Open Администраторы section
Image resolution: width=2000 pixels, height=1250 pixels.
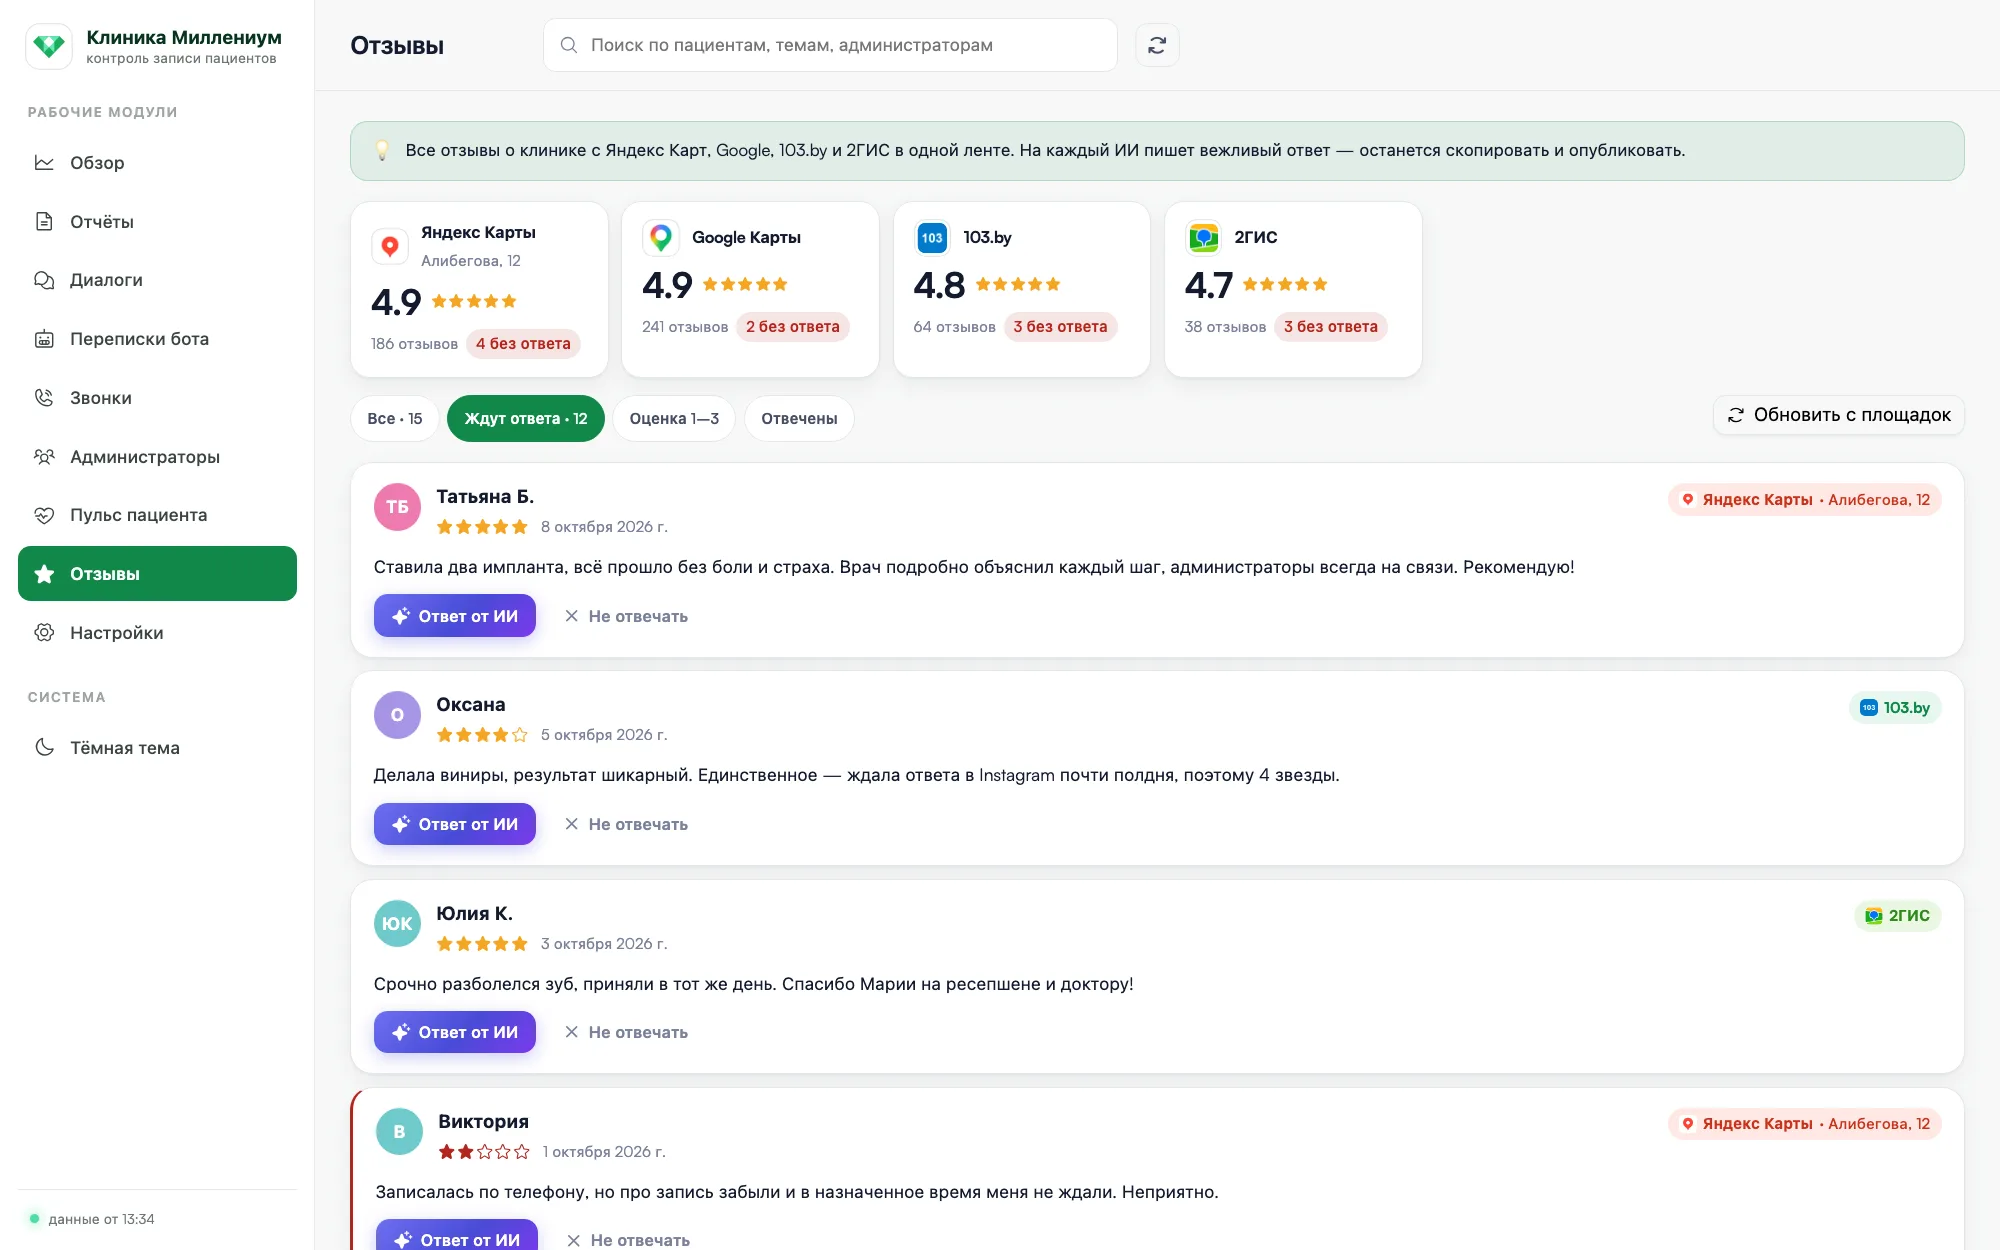(x=157, y=457)
